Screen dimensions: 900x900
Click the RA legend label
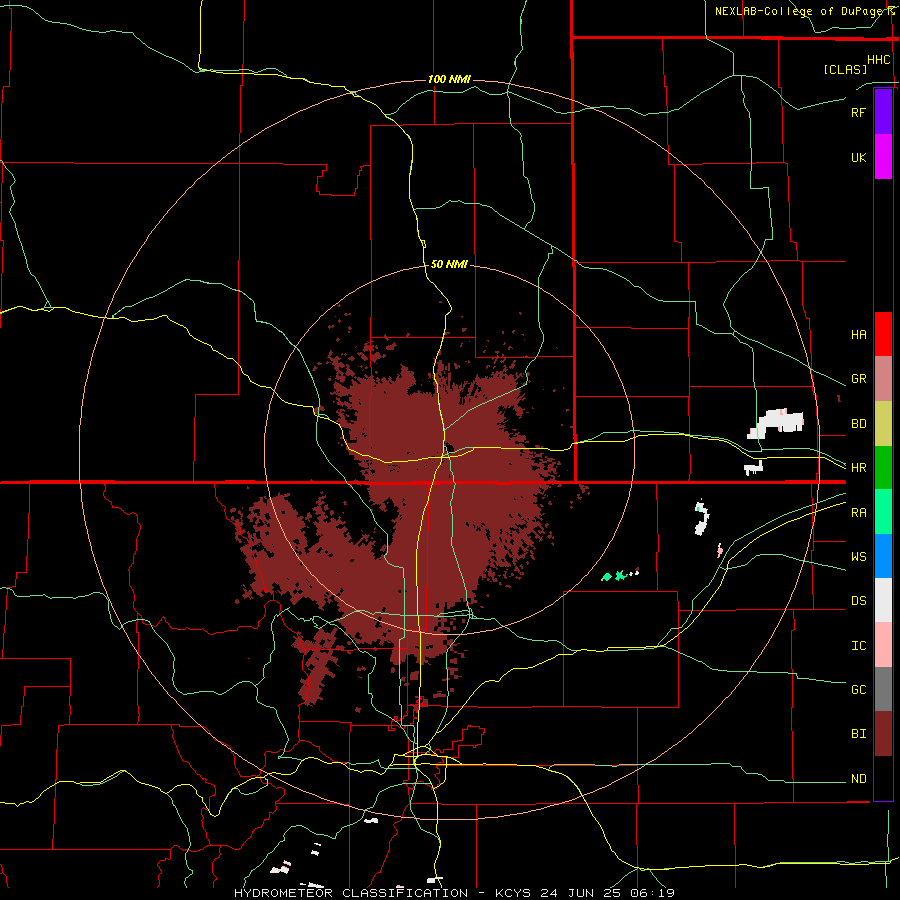(858, 513)
